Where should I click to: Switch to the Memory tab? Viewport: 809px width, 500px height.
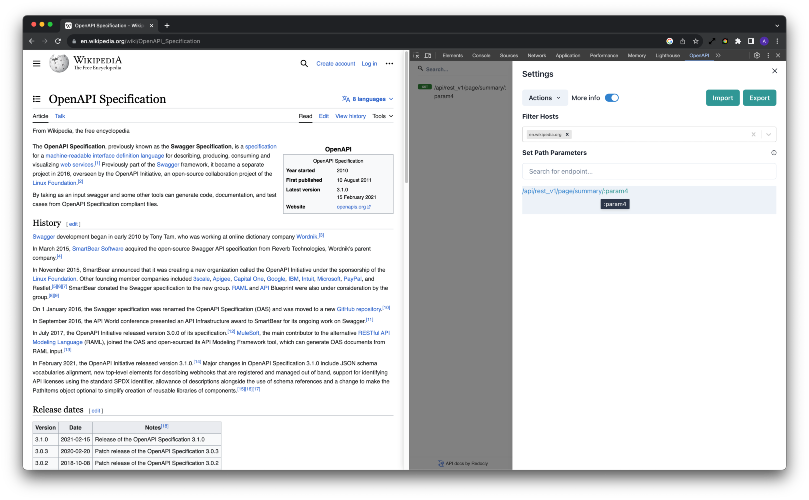point(637,55)
